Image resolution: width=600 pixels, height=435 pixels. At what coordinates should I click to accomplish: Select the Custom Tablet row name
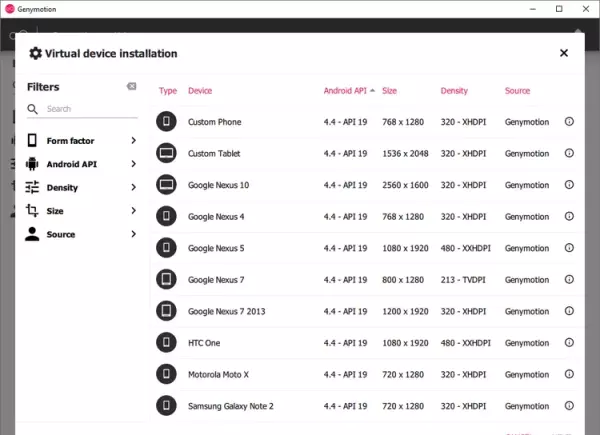pos(214,153)
